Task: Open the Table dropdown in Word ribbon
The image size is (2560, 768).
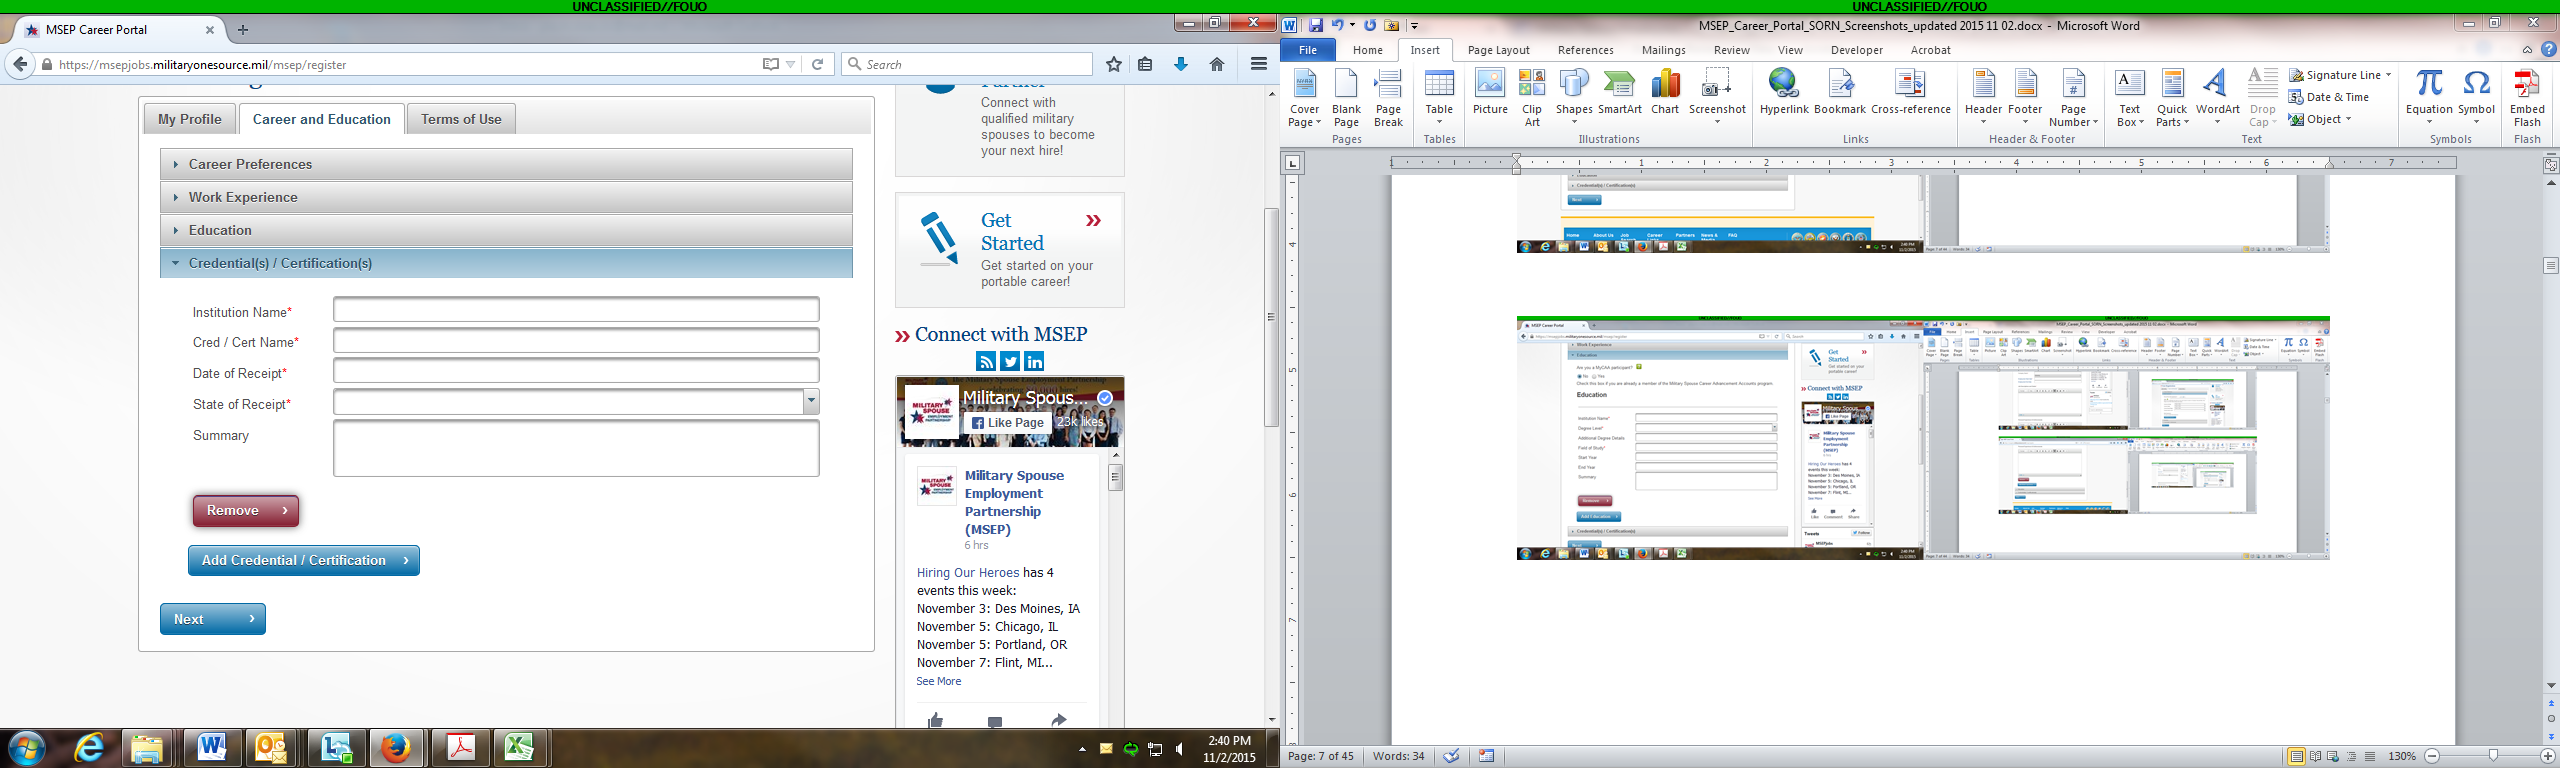Action: pyautogui.click(x=1439, y=98)
